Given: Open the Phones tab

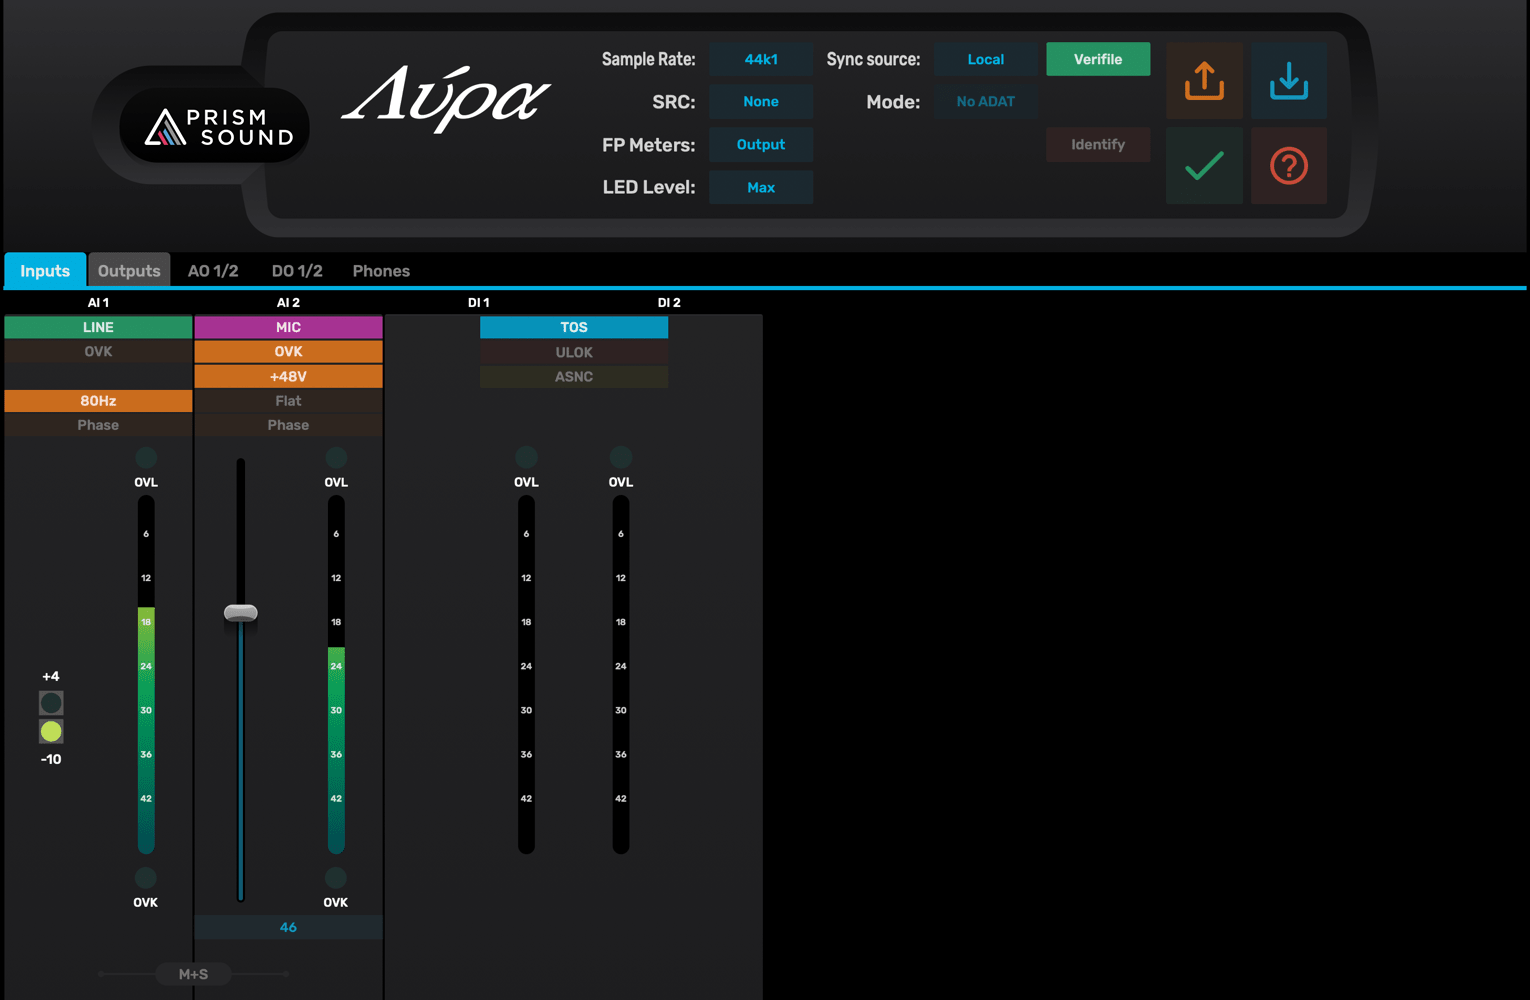Looking at the screenshot, I should click(381, 270).
